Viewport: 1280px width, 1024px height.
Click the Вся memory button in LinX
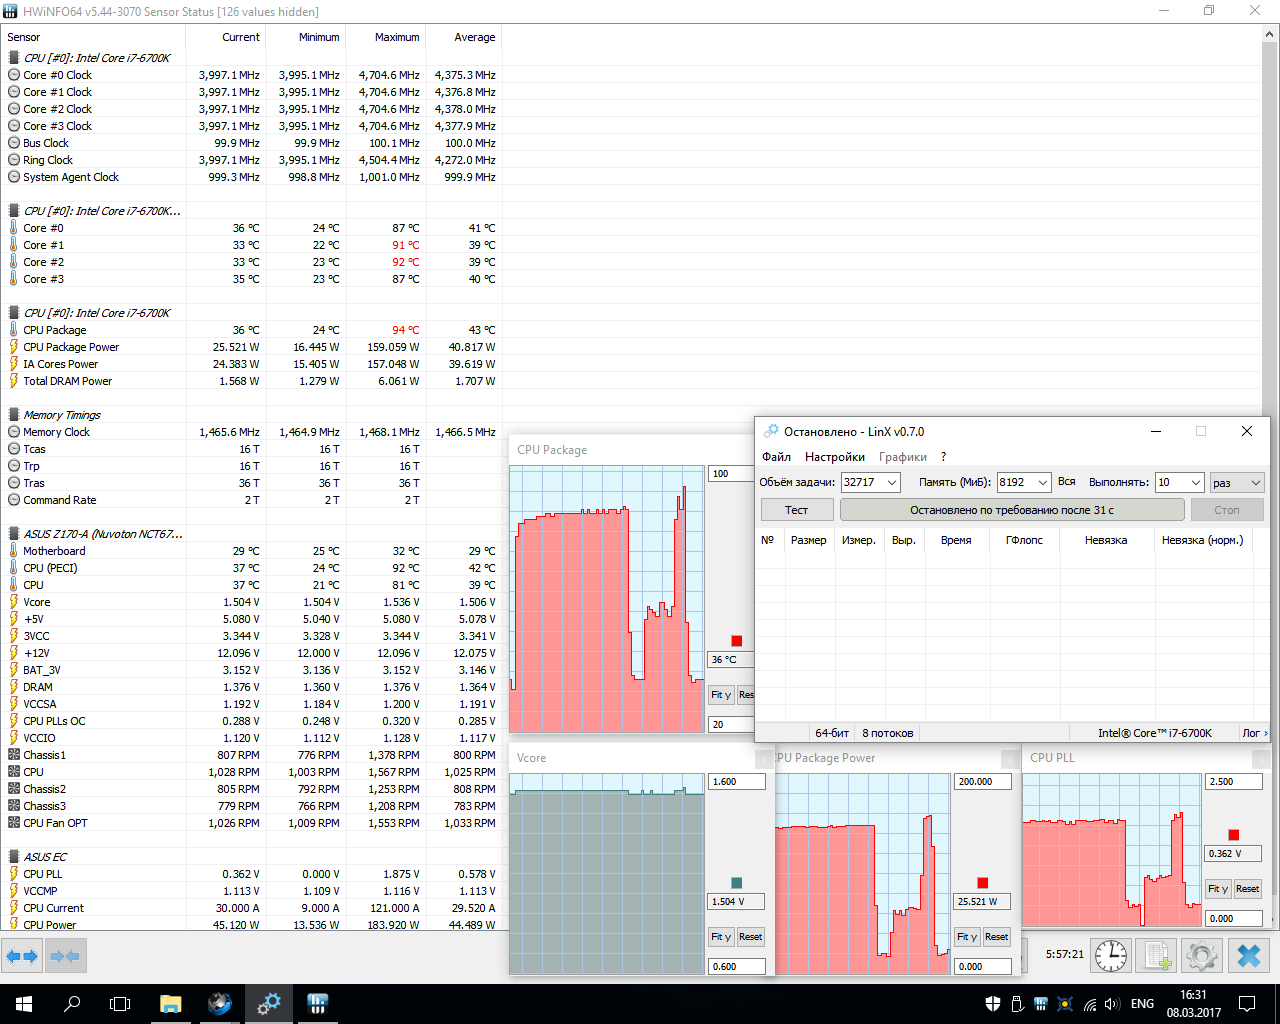pos(1067,482)
